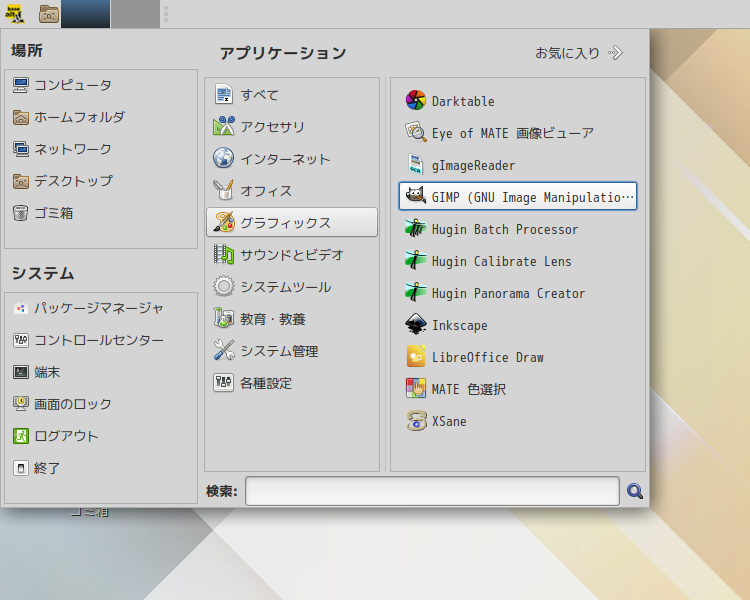The image size is (750, 600).
Task: Click the Hugin Calibrate Lens text
Action: tap(502, 261)
